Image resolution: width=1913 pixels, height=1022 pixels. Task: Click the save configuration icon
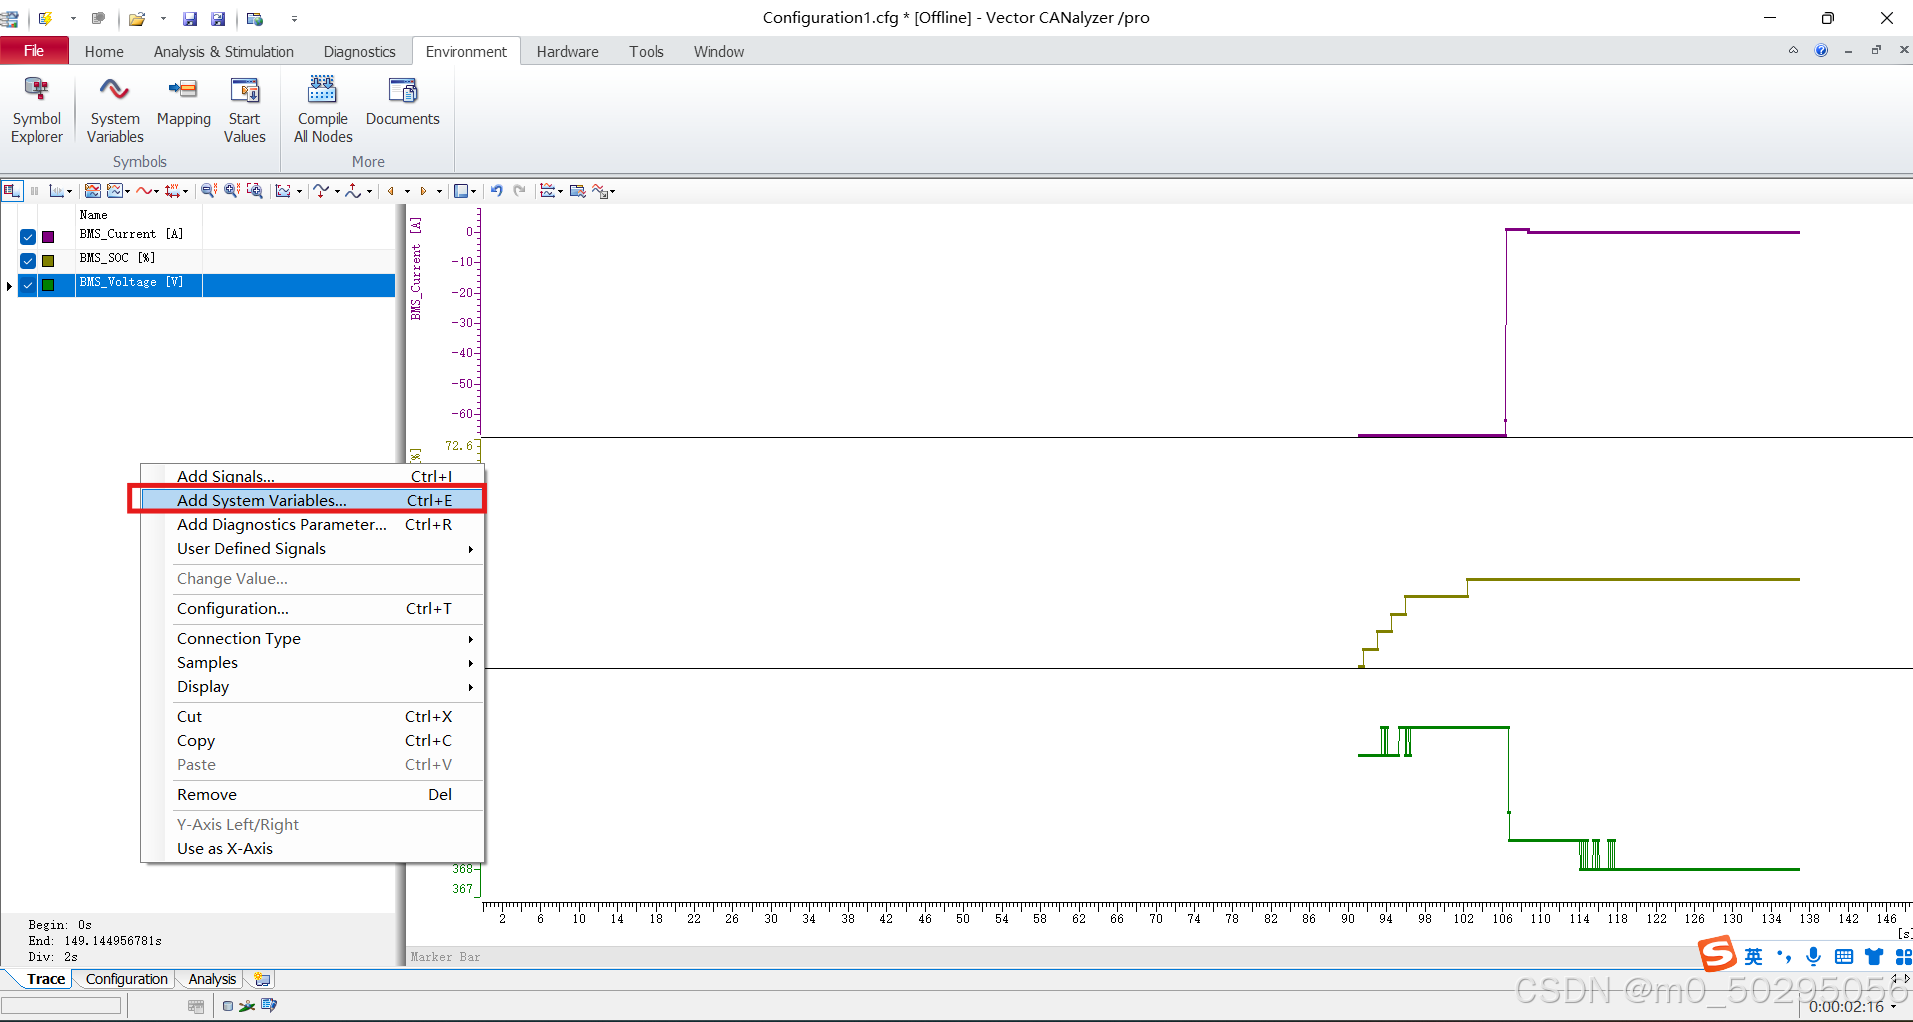(190, 18)
